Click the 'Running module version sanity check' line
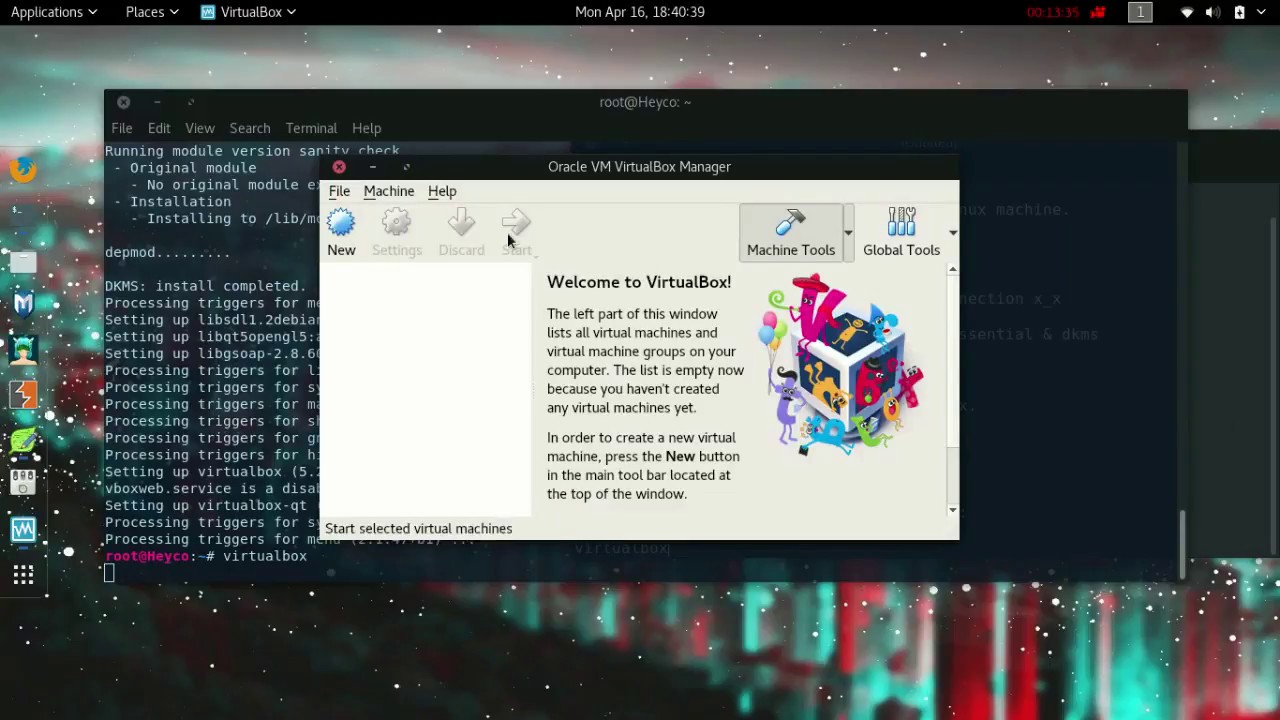Viewport: 1280px width, 720px height. pos(252,151)
